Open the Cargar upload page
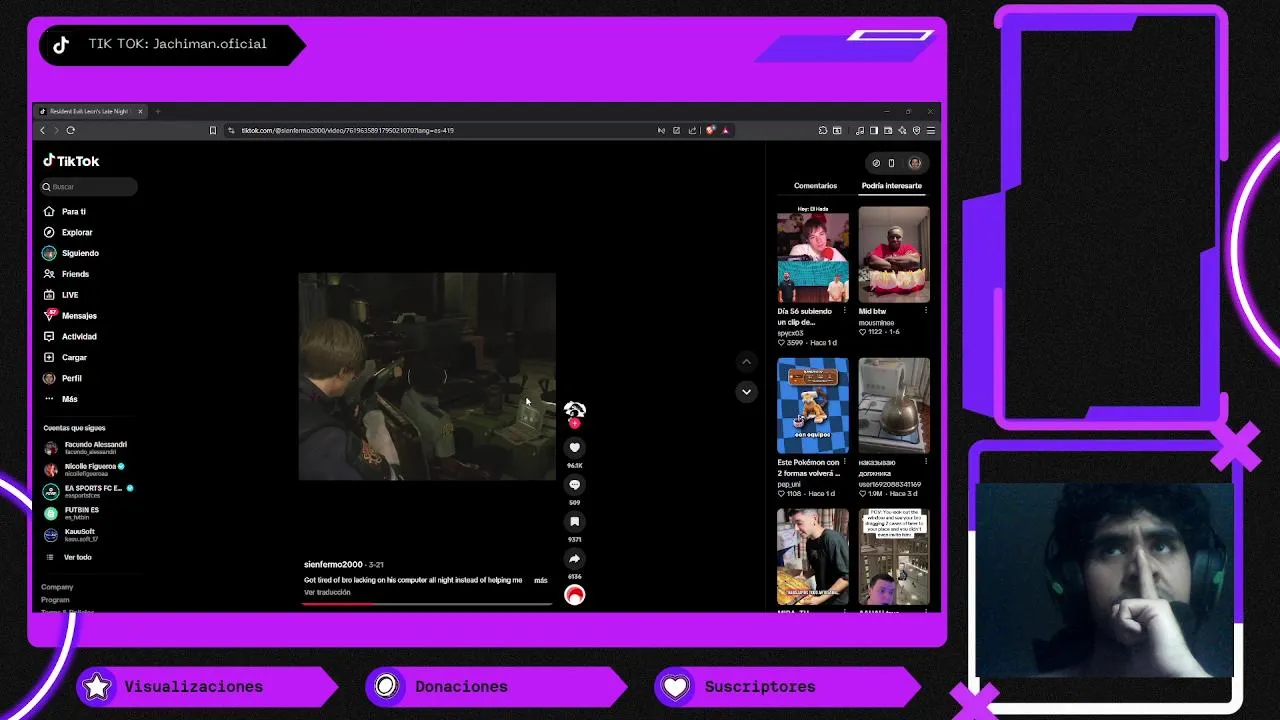This screenshot has width=1280, height=720. [65, 357]
